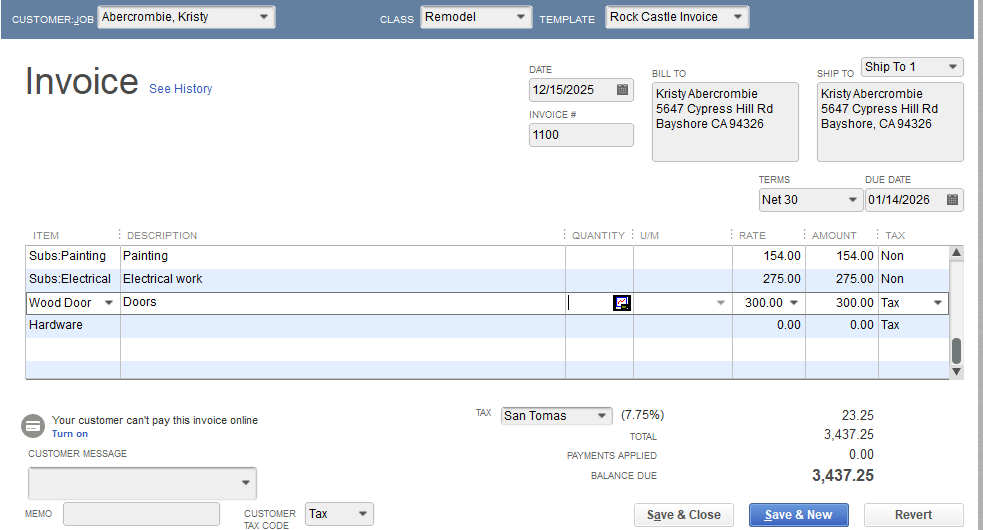Open the Class dropdown showing Remodel

(520, 17)
